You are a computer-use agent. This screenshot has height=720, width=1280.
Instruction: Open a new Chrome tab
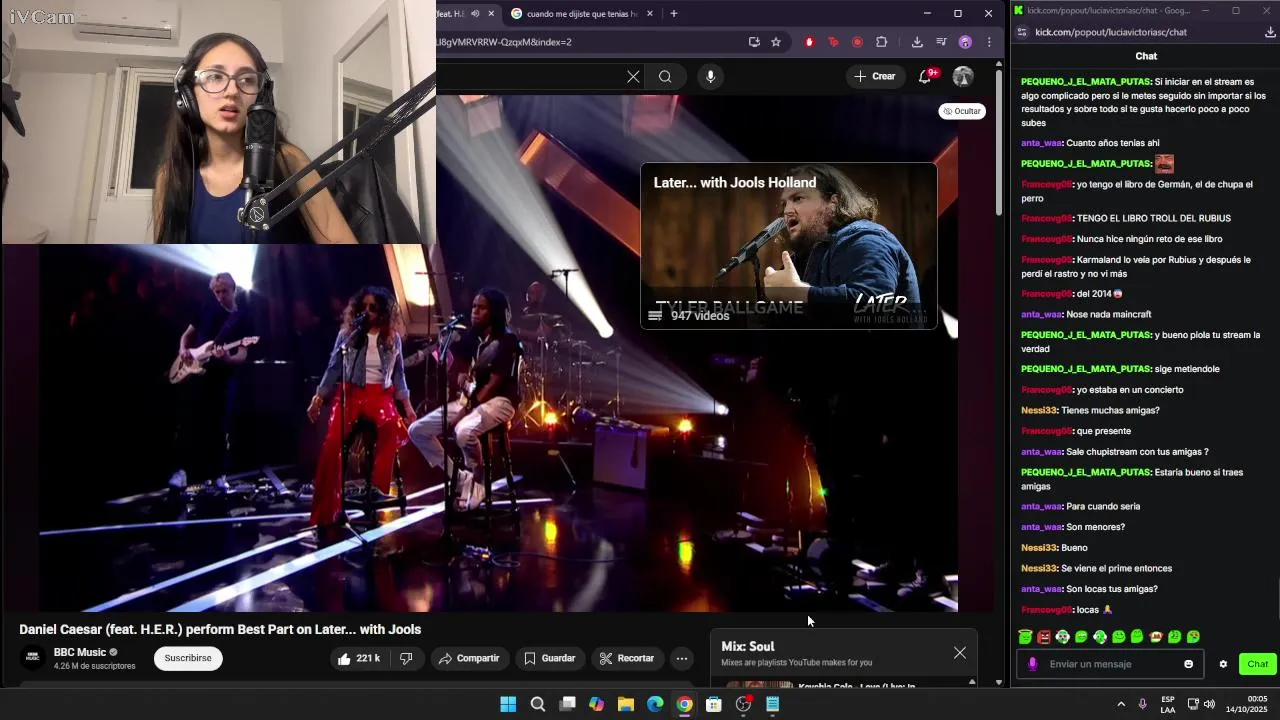(674, 14)
